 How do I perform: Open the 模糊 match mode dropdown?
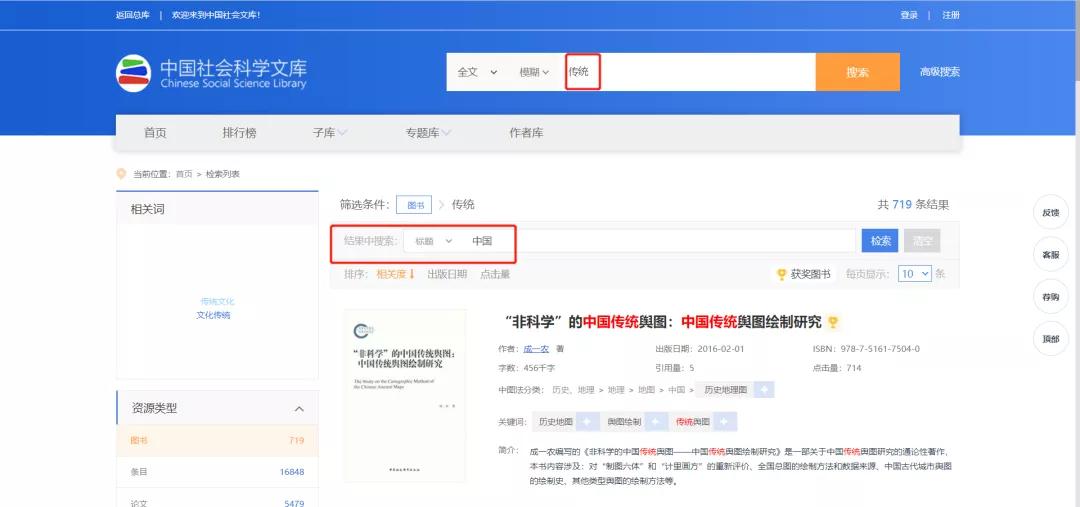pyautogui.click(x=534, y=72)
